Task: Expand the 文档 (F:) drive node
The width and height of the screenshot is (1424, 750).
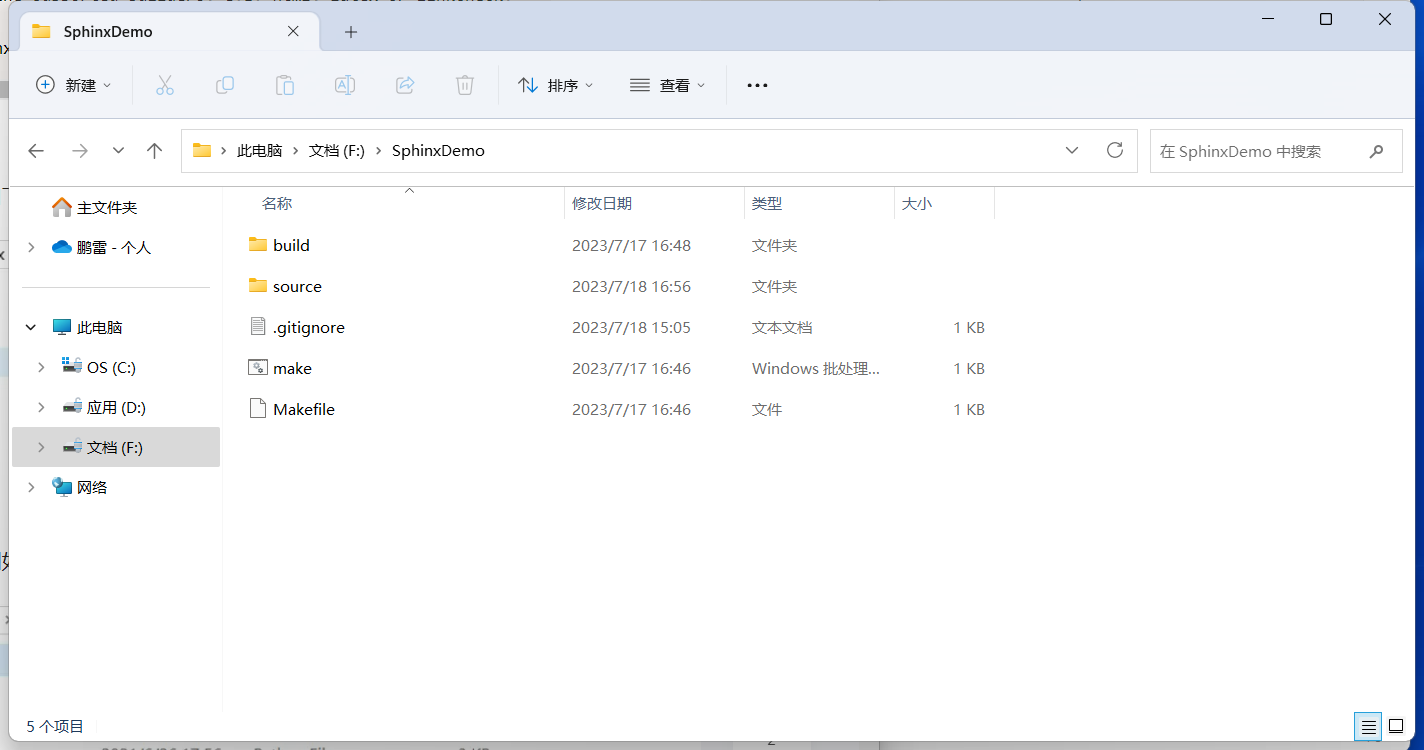Action: coord(41,447)
